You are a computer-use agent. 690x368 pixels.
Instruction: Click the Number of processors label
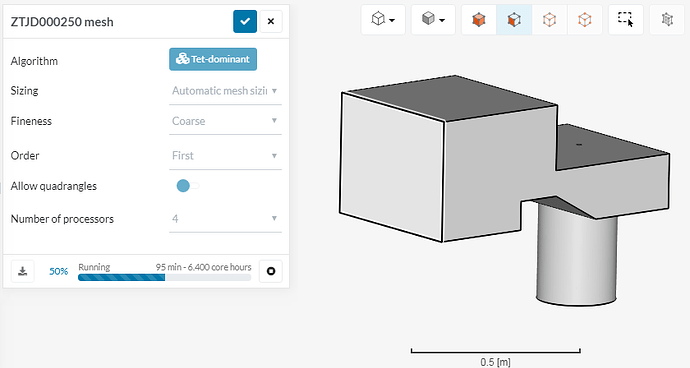[62, 219]
